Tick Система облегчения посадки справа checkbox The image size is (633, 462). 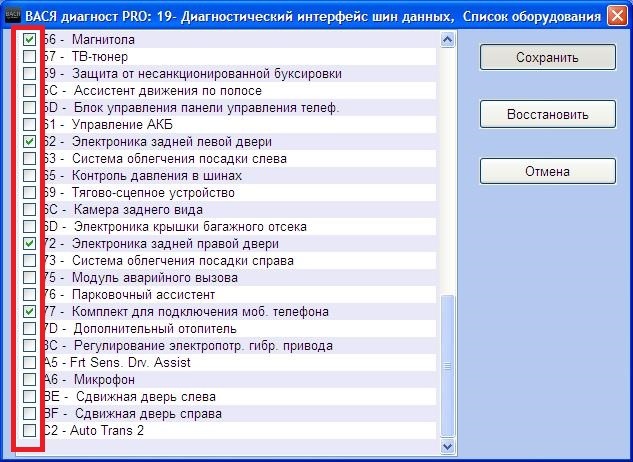(29, 260)
